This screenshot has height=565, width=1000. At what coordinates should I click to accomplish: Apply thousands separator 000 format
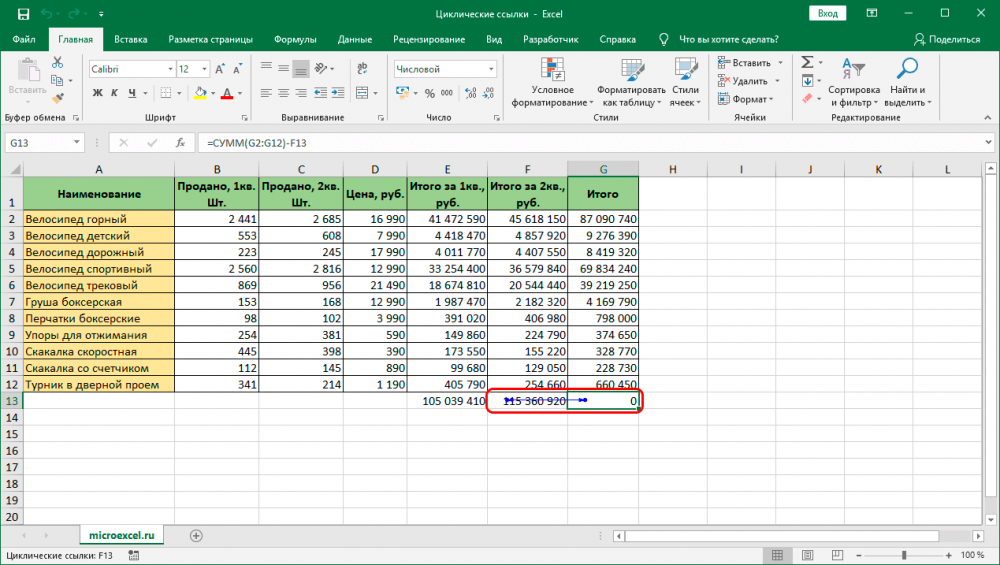447,93
